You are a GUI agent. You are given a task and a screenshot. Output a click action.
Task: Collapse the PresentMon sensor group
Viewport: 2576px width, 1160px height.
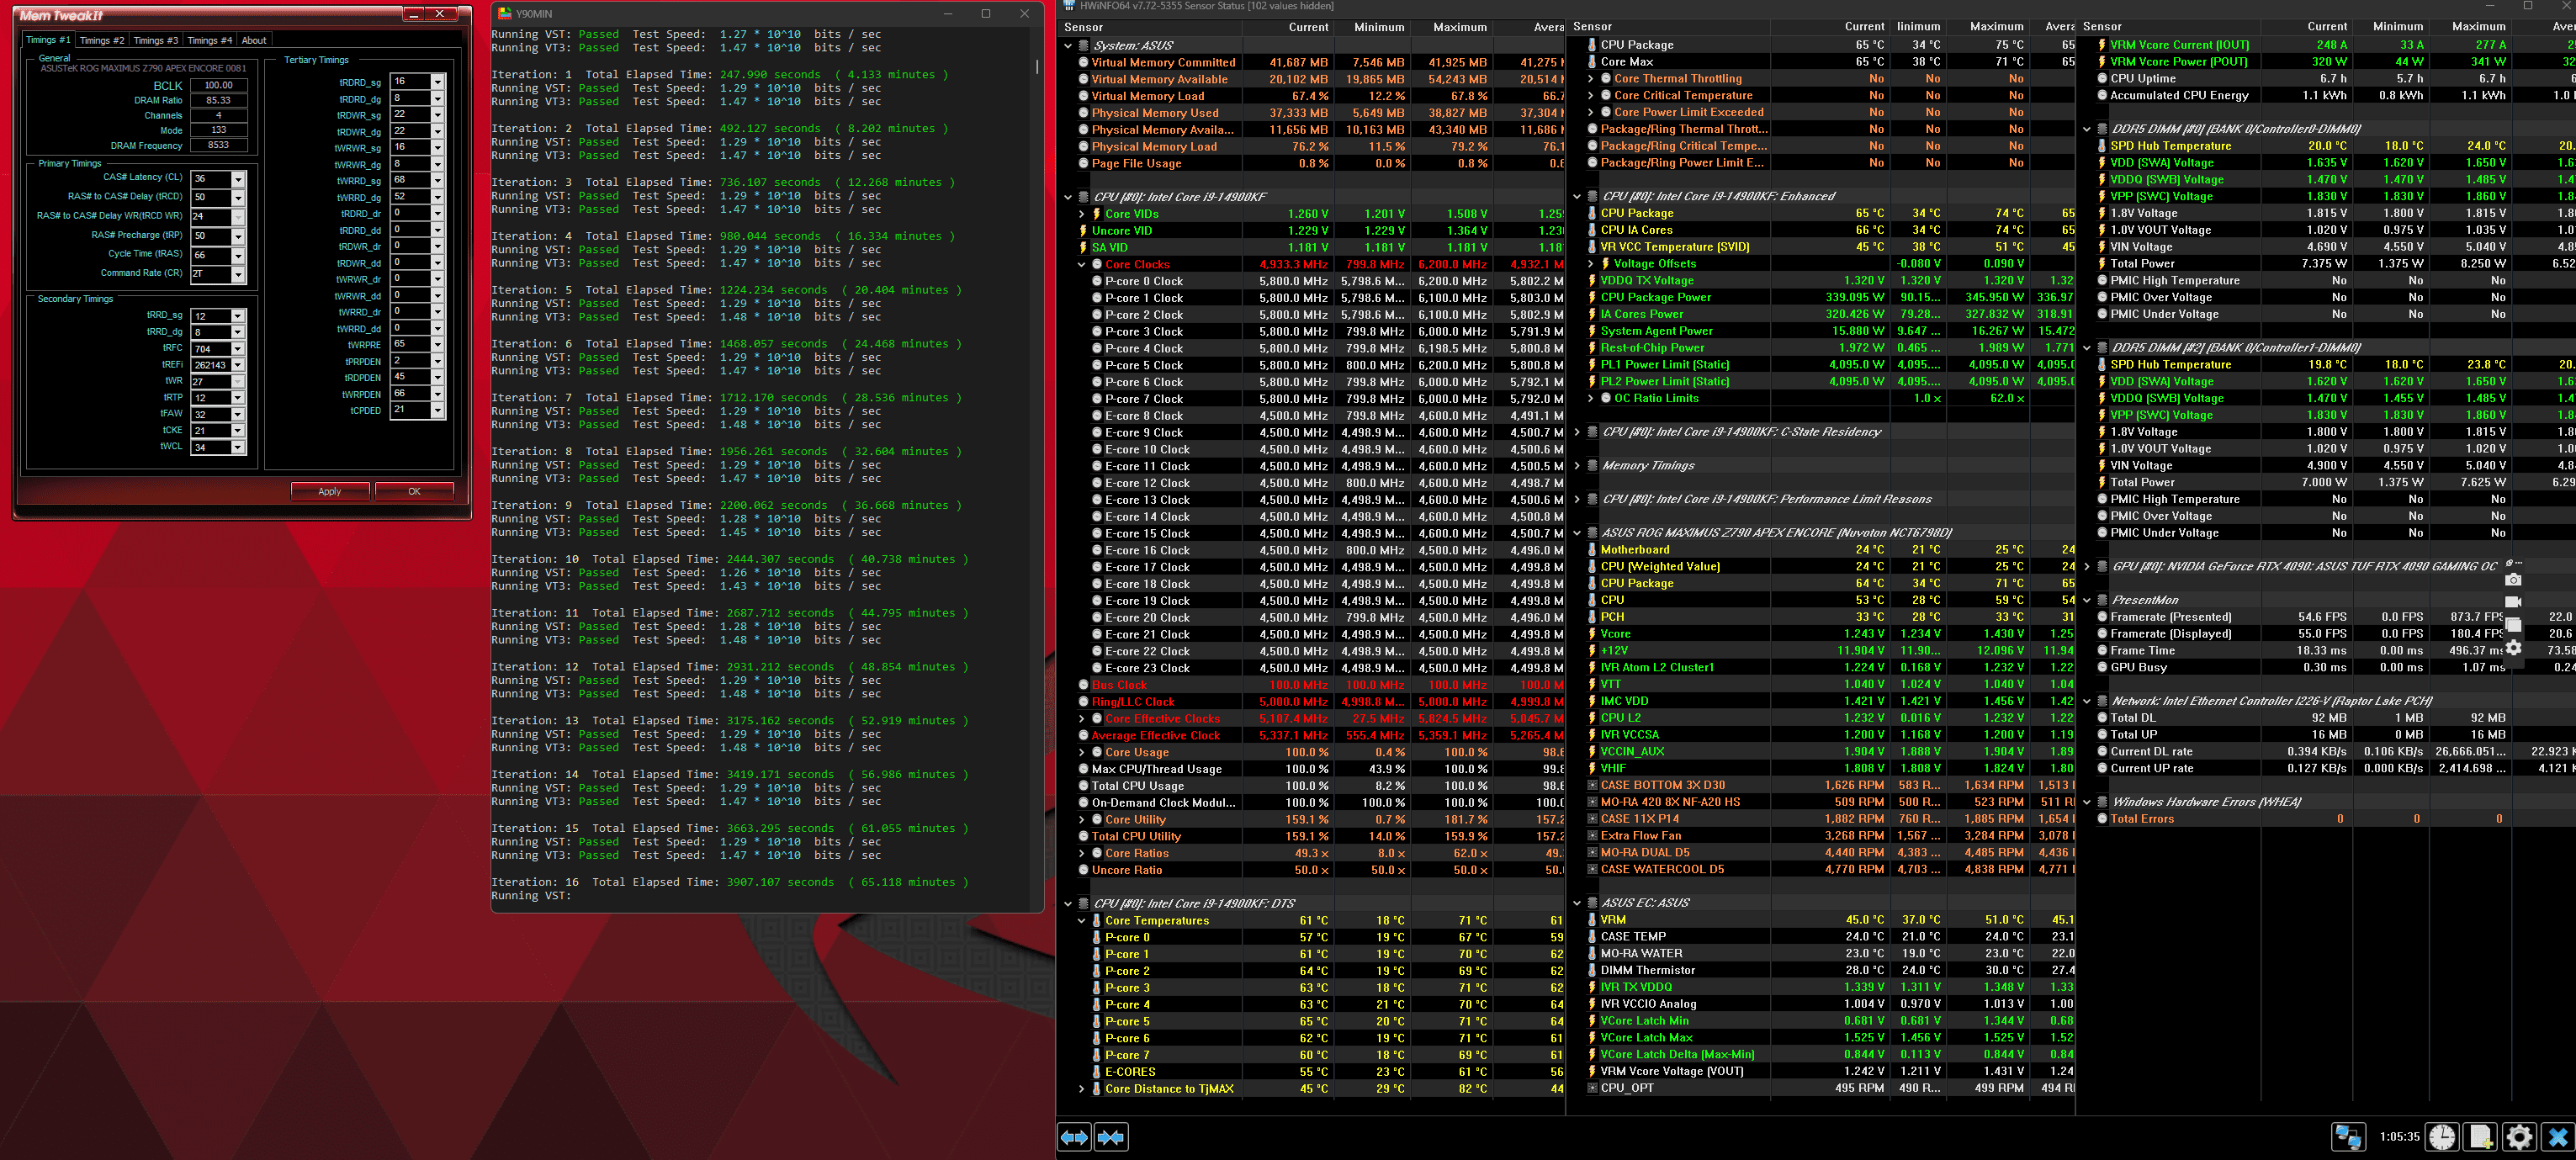tap(2088, 600)
